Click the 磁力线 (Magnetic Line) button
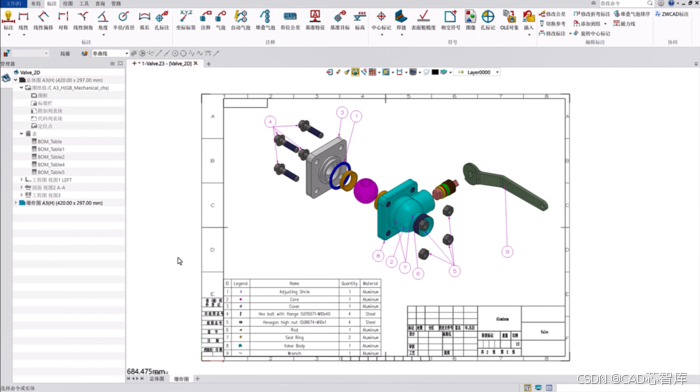Viewport: 700px width, 392px height. point(624,24)
